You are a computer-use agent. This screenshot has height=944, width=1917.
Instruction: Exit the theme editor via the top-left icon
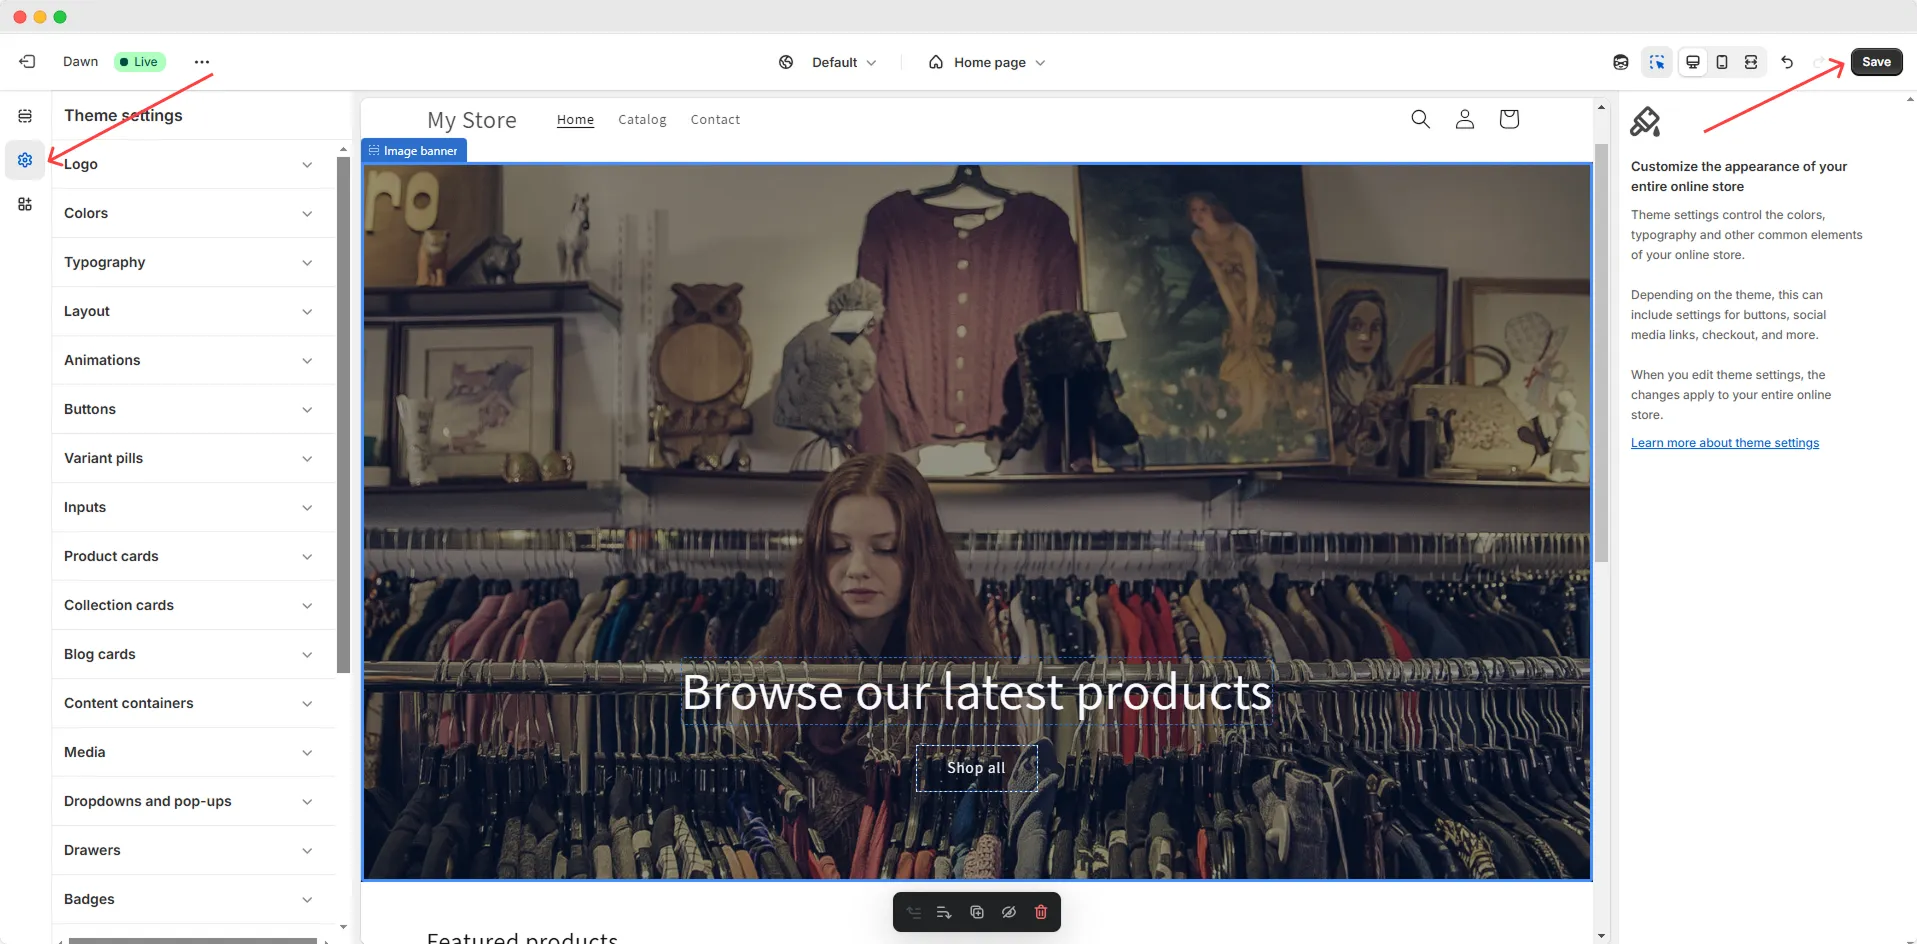[x=27, y=61]
